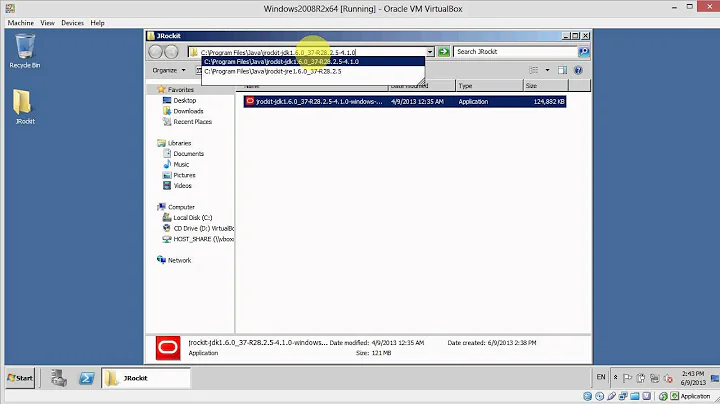Click the Windows Start button
720x404 pixels.
coord(20,378)
